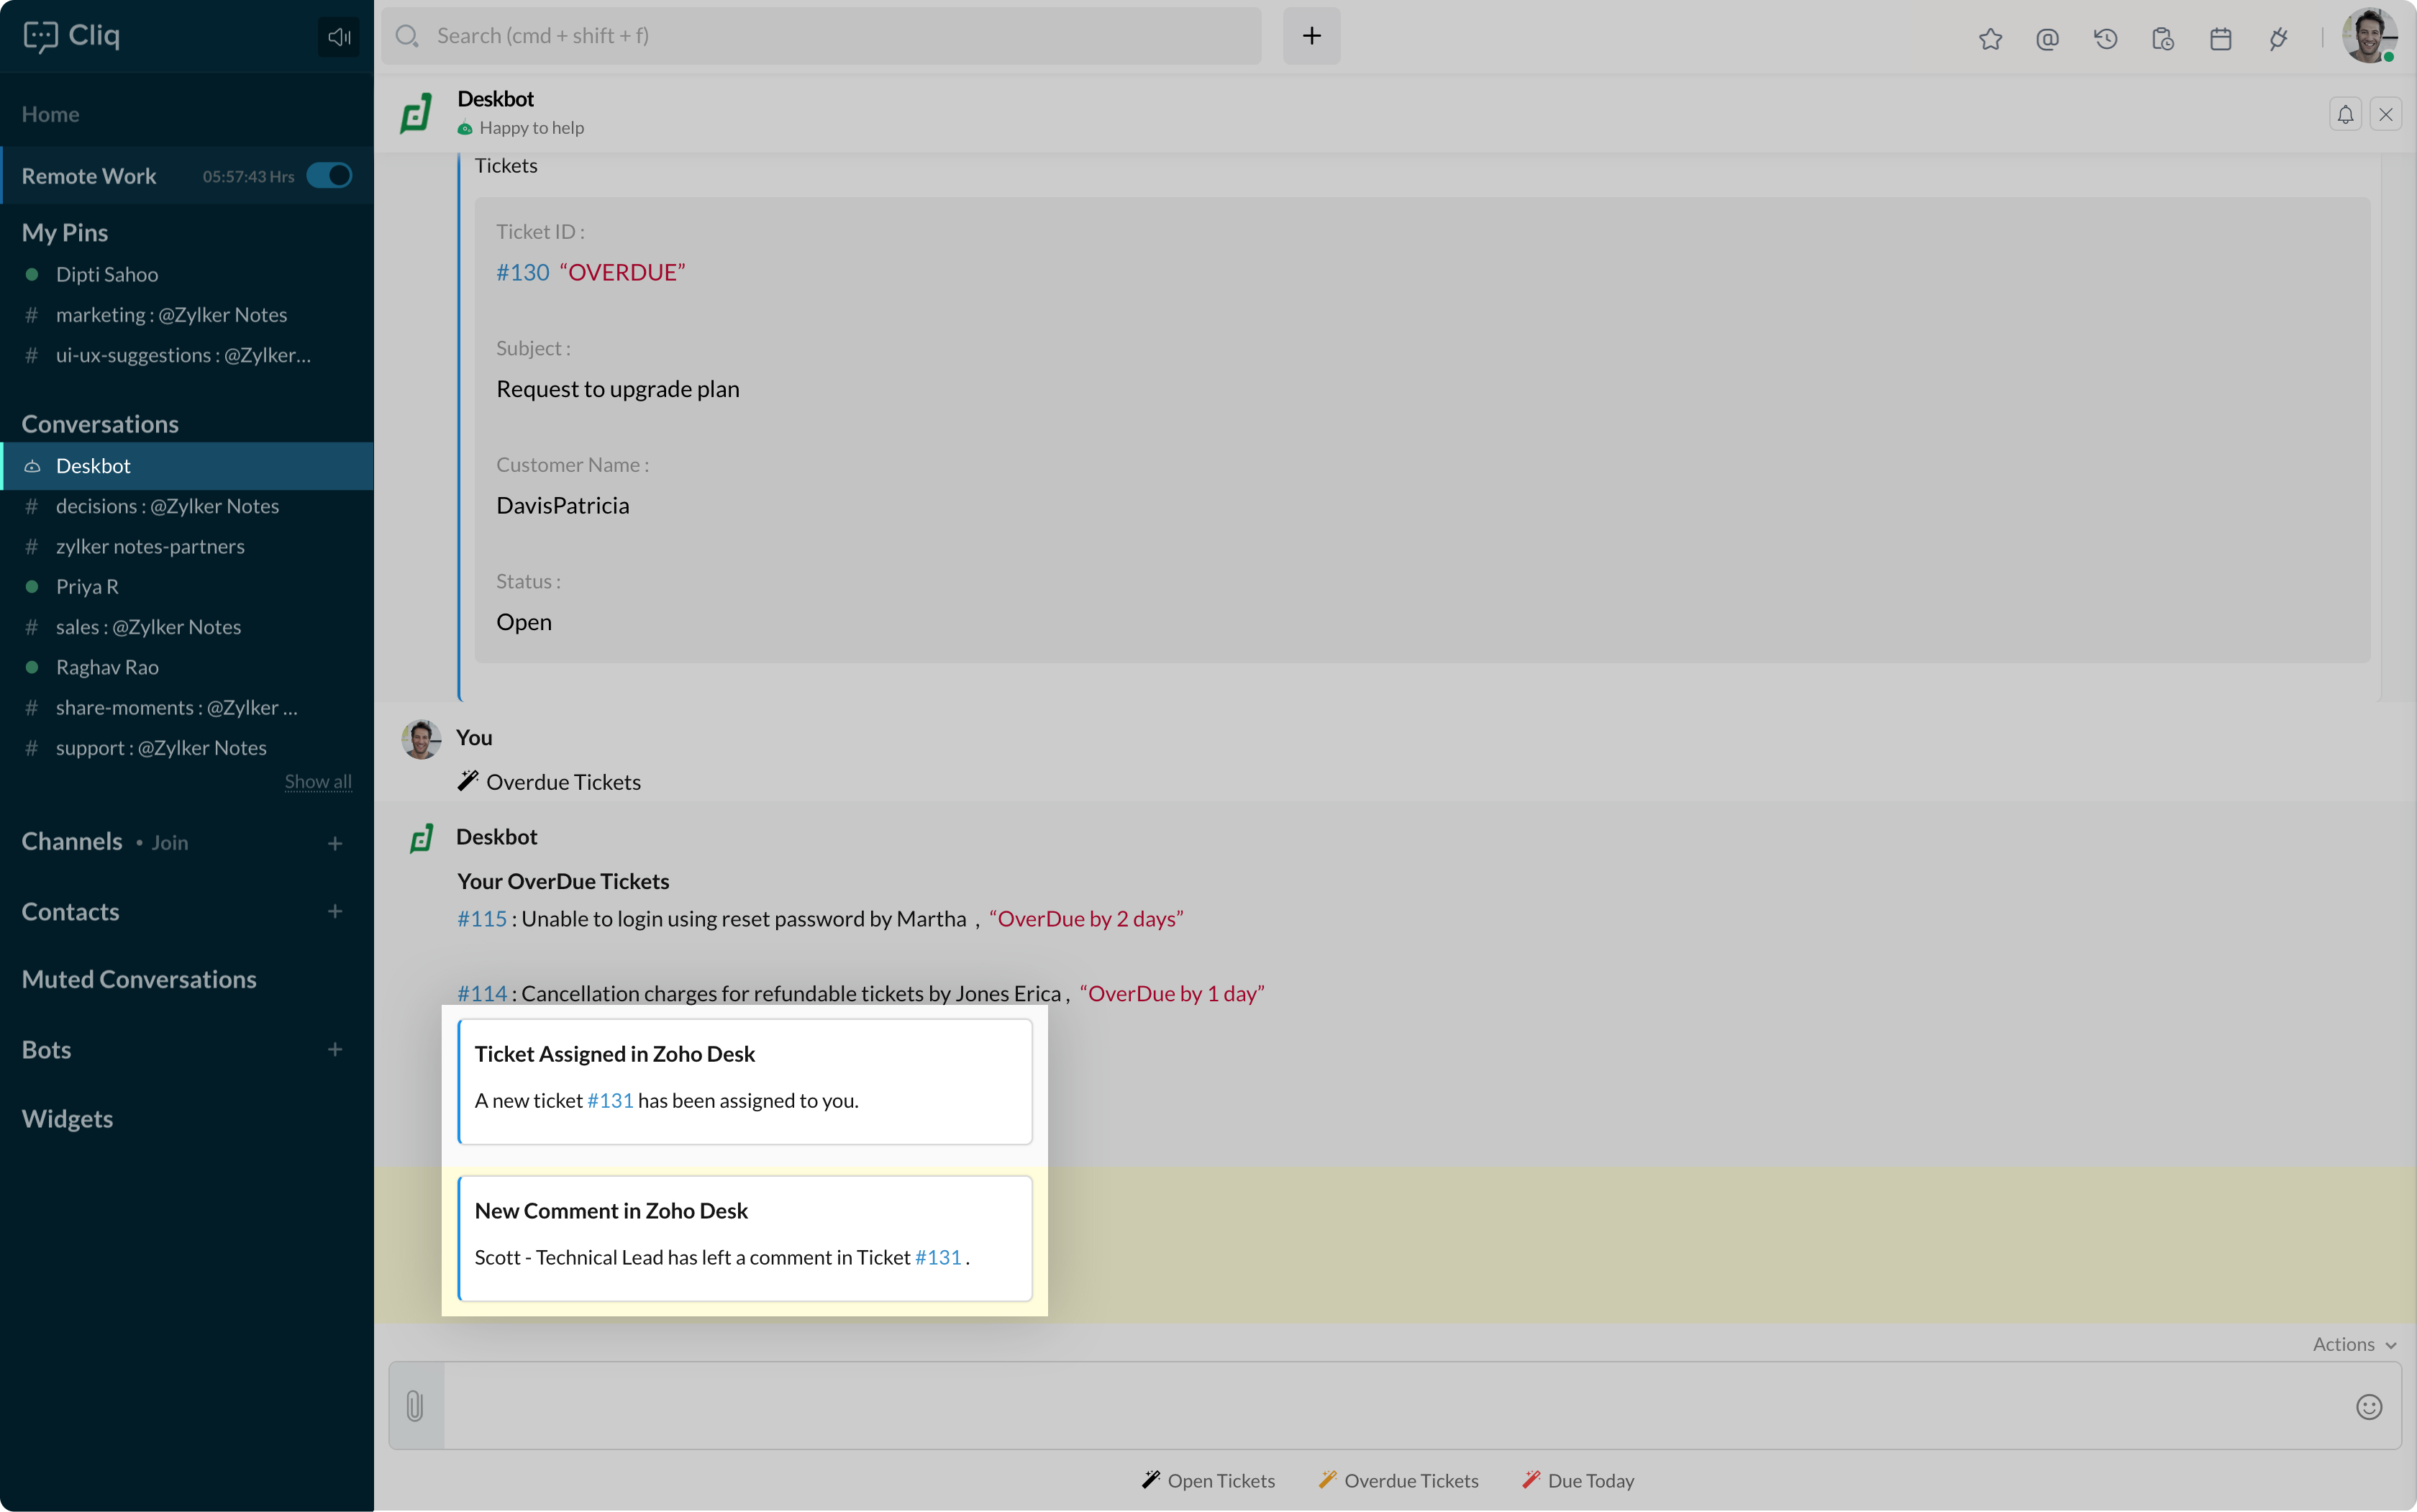Open ticket #115 link

click(x=482, y=918)
